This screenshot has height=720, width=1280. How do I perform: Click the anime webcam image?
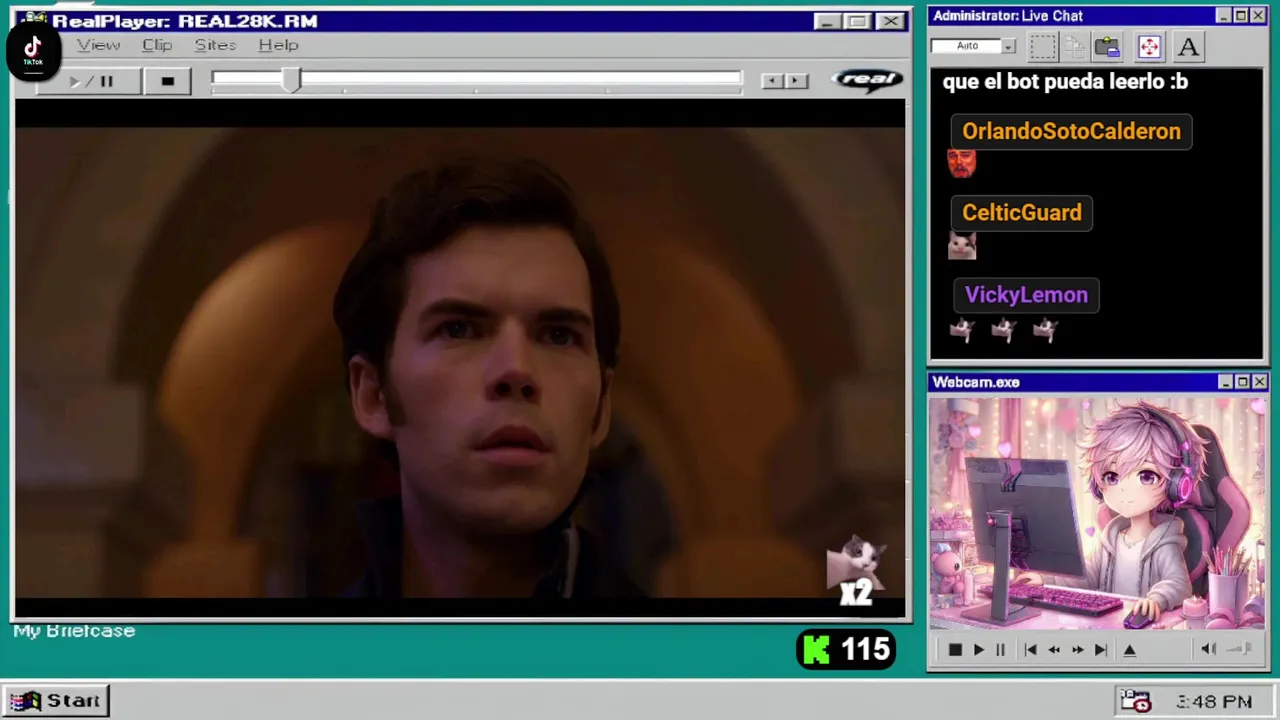coord(1097,514)
